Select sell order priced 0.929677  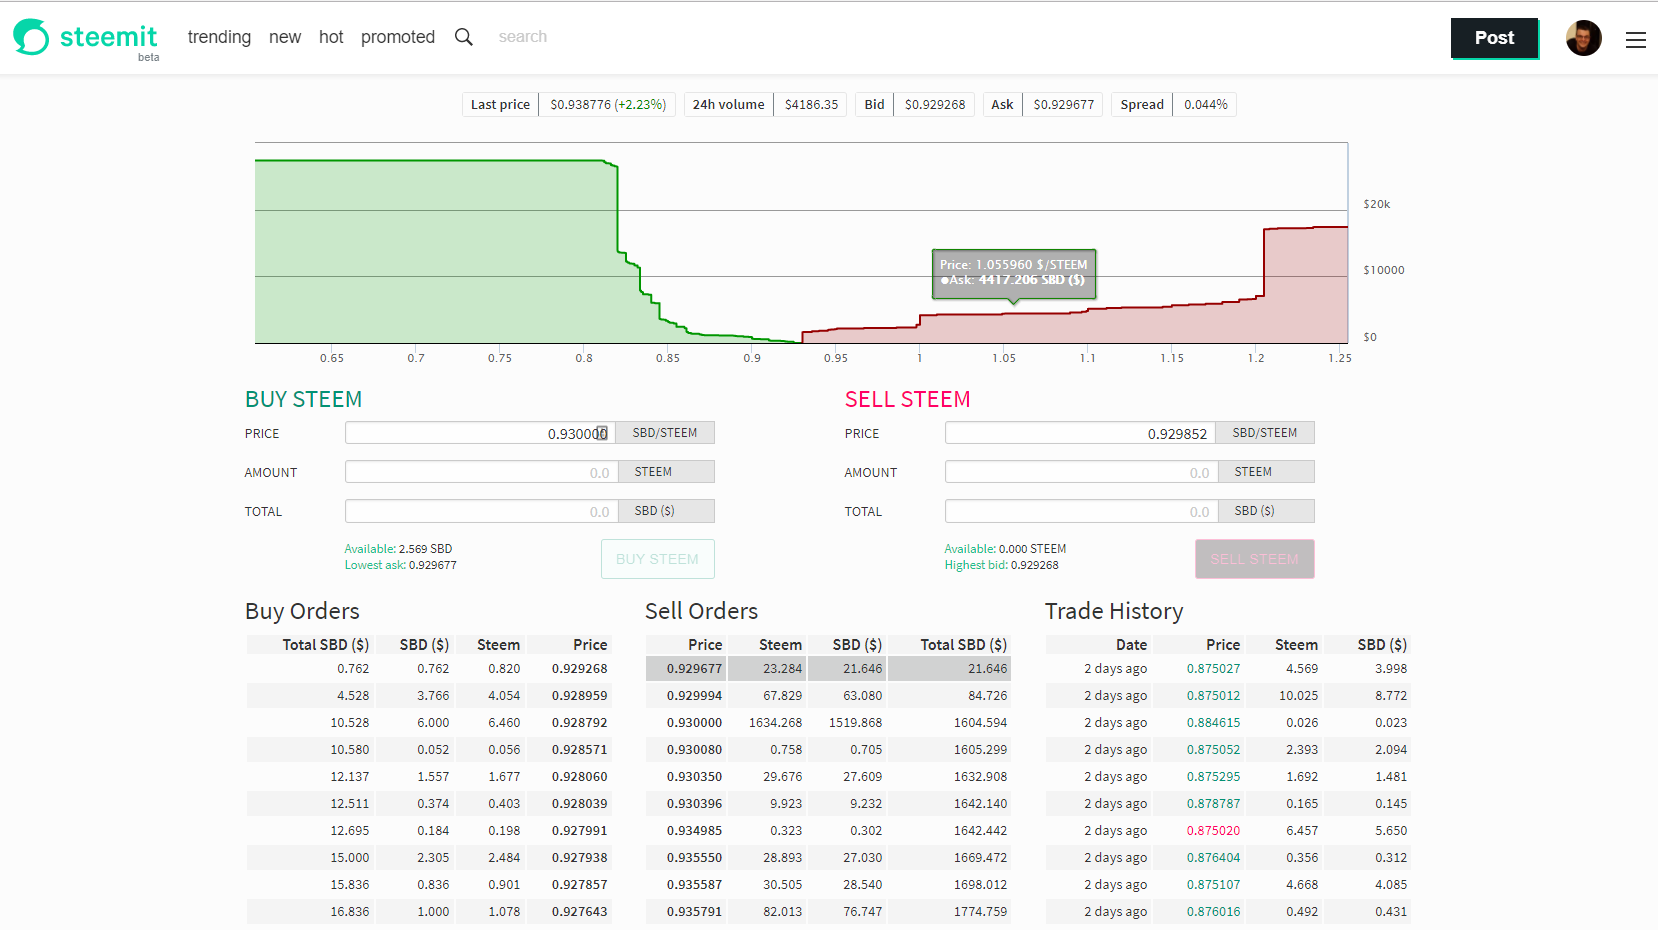(828, 669)
